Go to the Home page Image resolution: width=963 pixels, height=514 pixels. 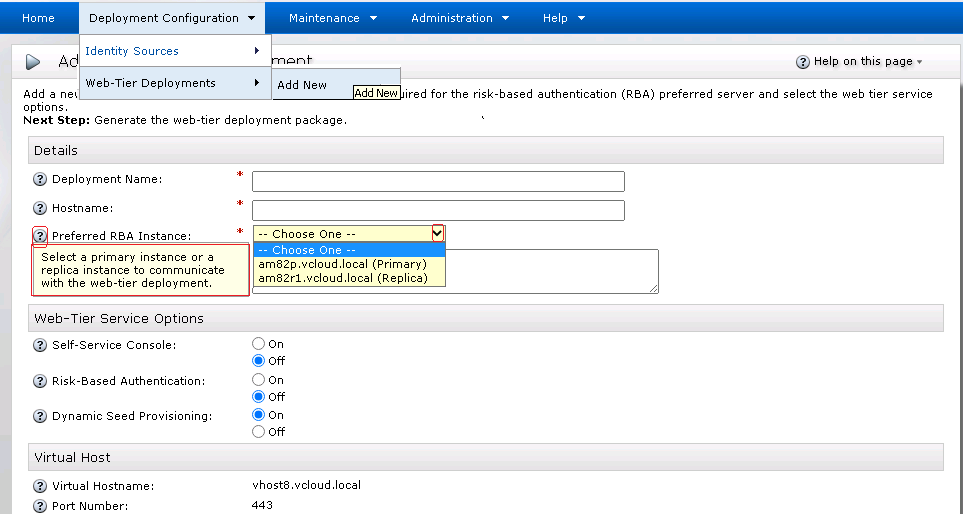point(38,18)
